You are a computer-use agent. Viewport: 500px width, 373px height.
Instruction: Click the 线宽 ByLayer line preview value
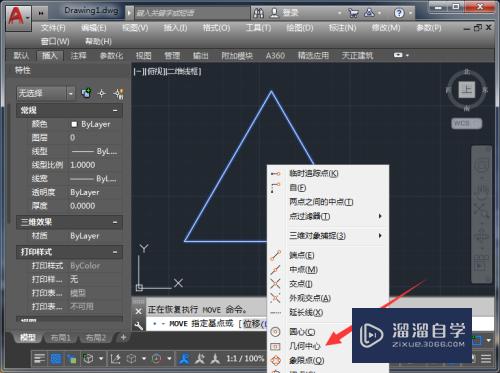[x=94, y=179]
